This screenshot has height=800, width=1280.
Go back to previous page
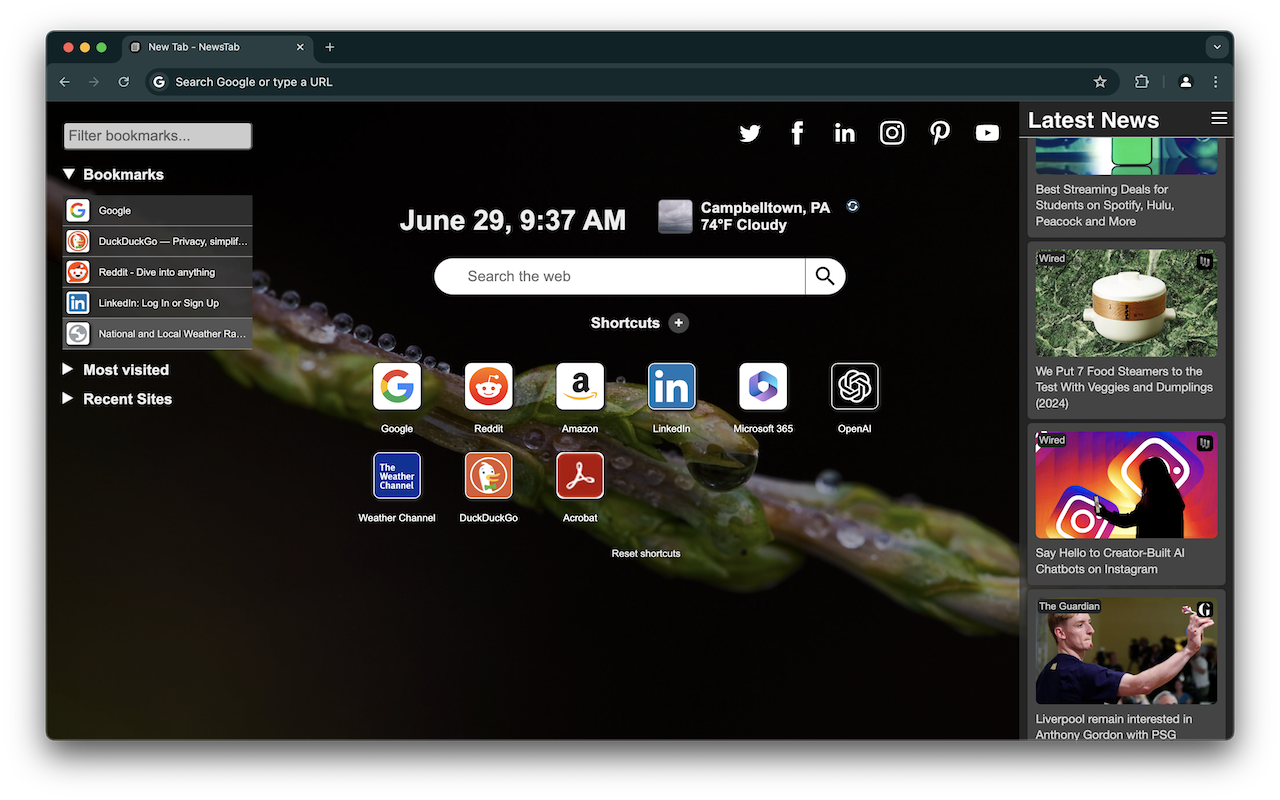[65, 82]
